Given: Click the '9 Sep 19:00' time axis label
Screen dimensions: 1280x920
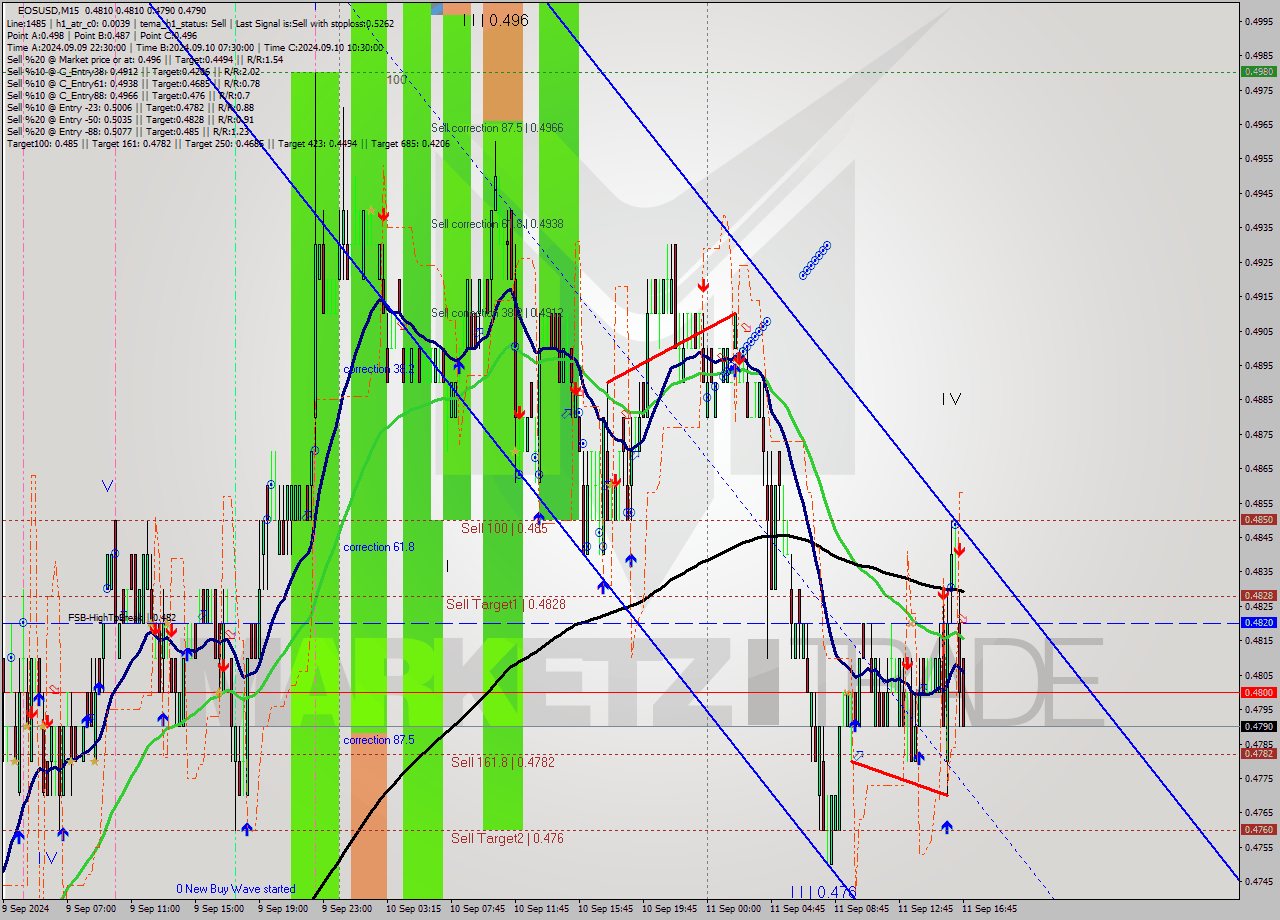Looking at the screenshot, I should pyautogui.click(x=282, y=909).
